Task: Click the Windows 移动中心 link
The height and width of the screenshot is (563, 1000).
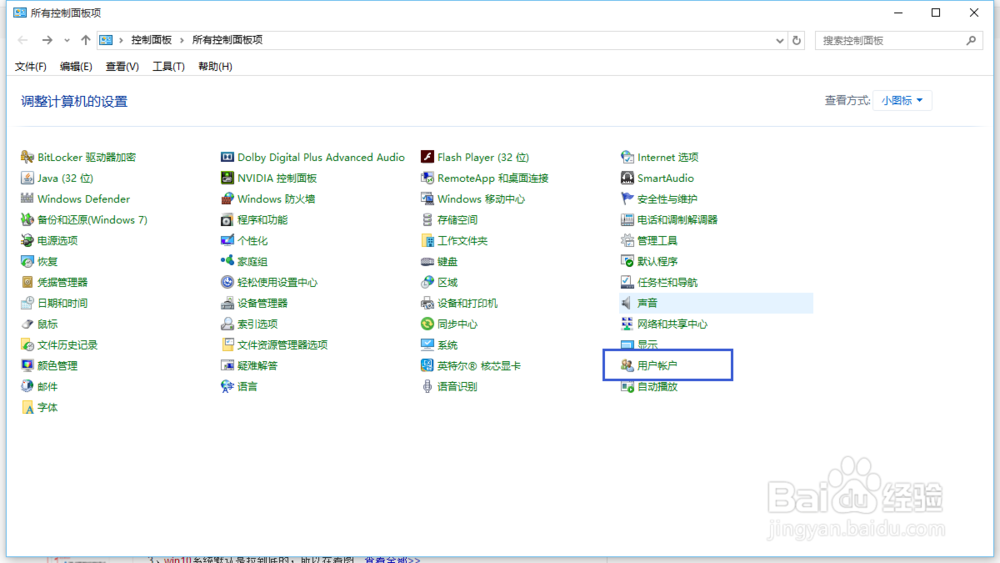Action: (481, 199)
